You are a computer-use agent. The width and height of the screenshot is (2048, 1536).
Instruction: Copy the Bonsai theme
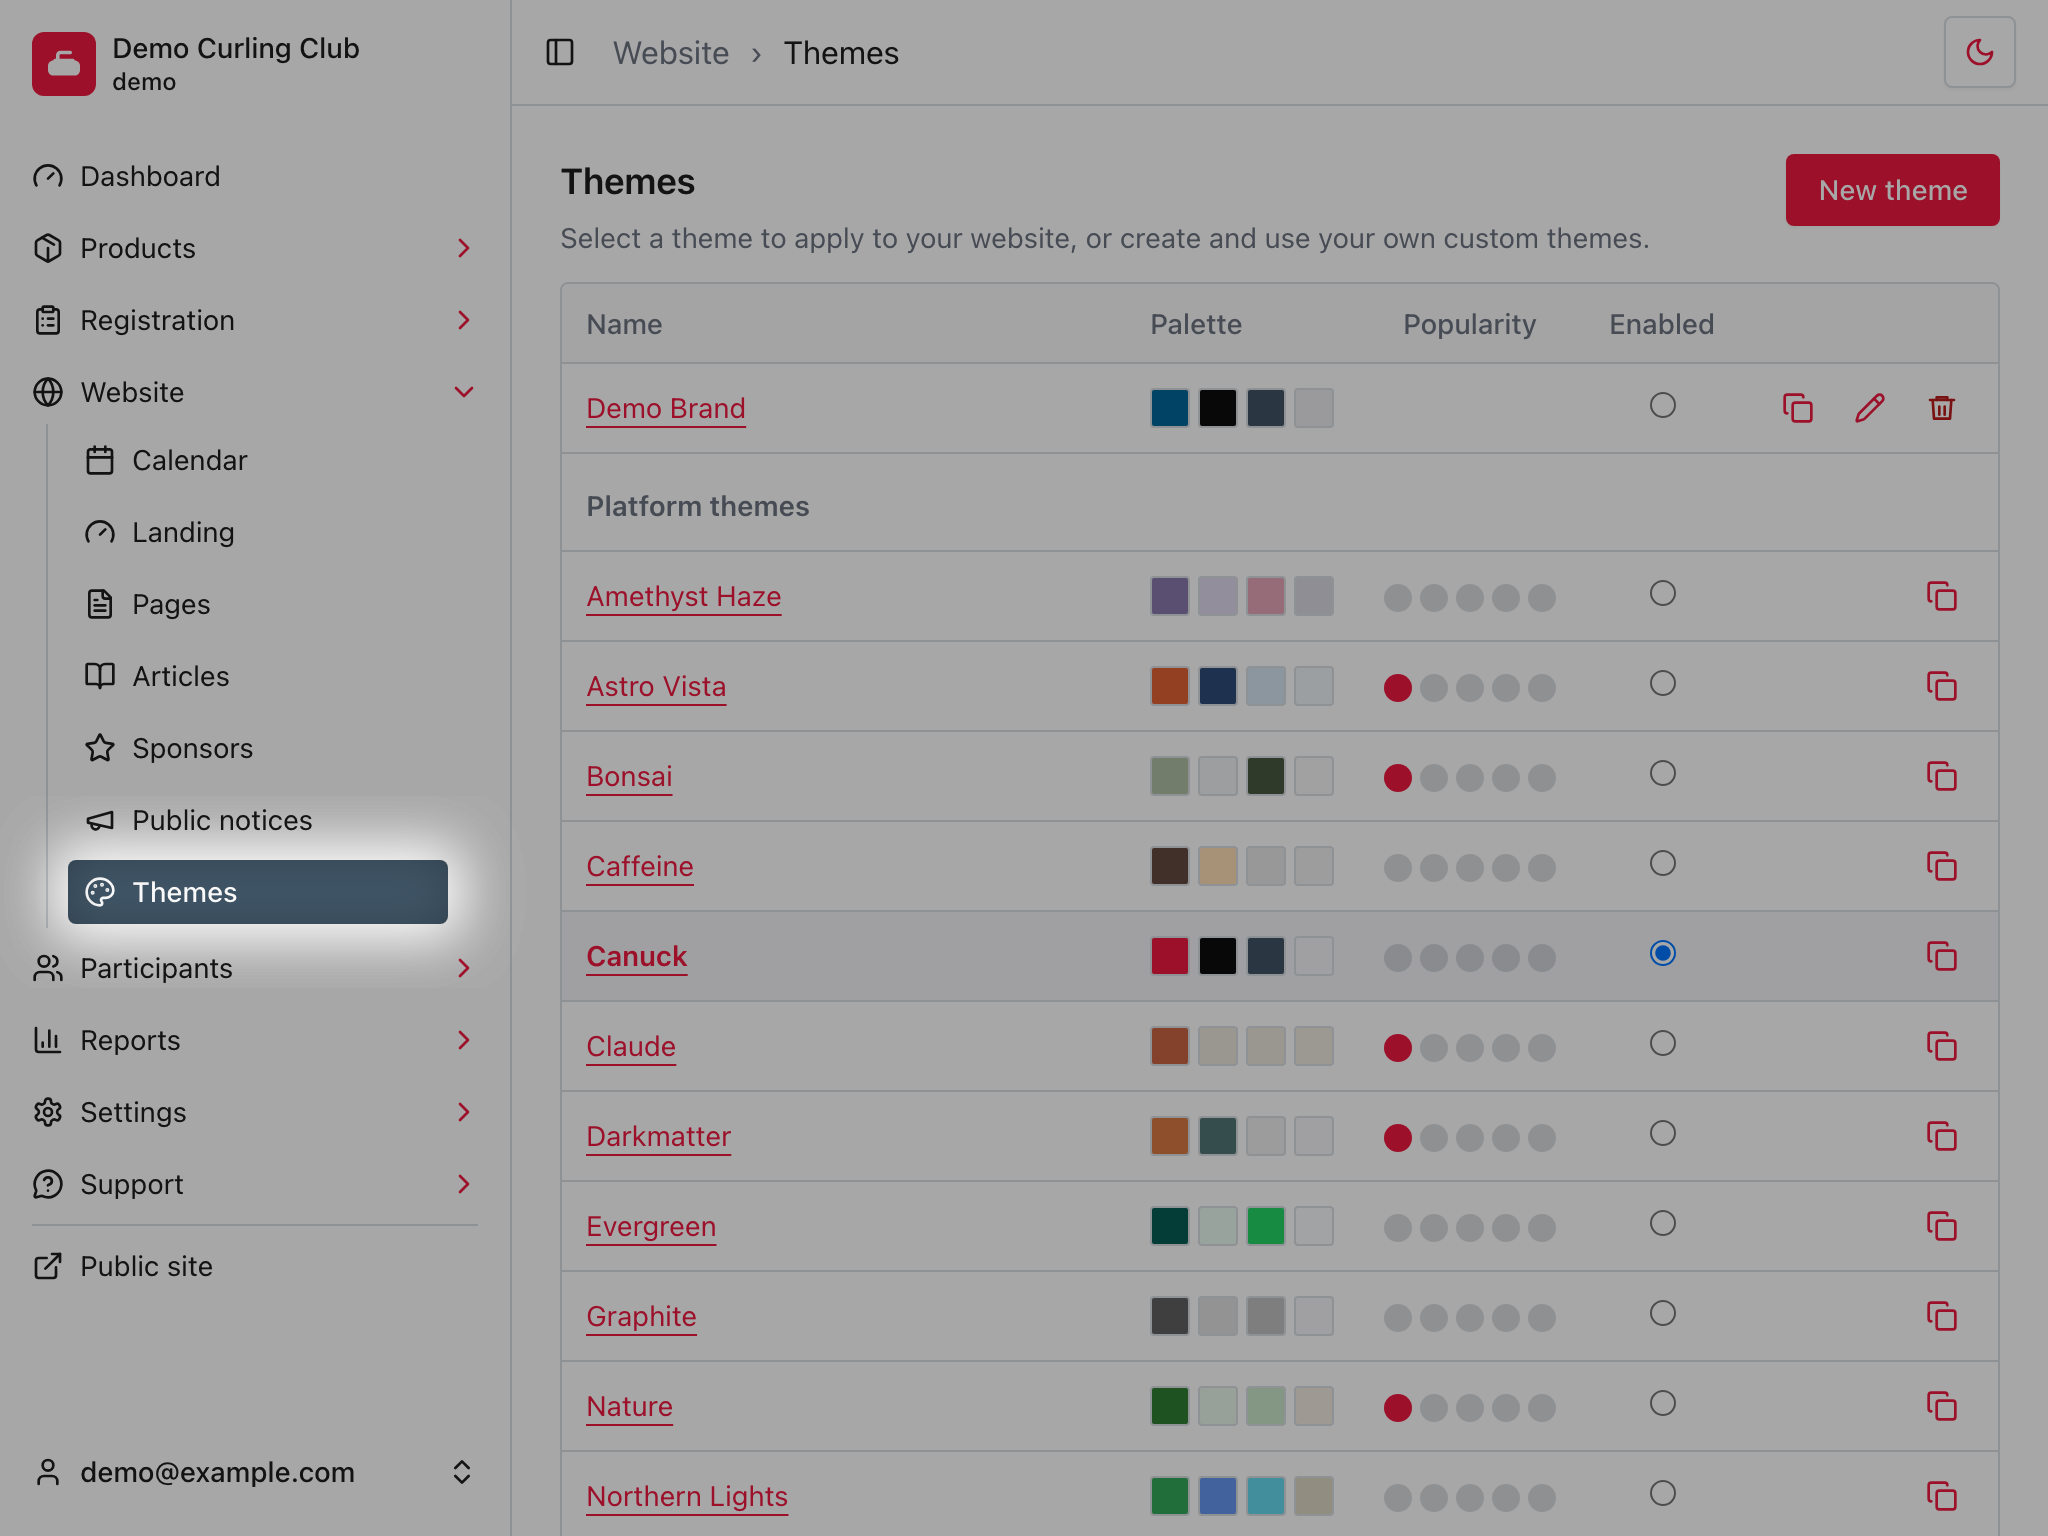tap(1941, 776)
